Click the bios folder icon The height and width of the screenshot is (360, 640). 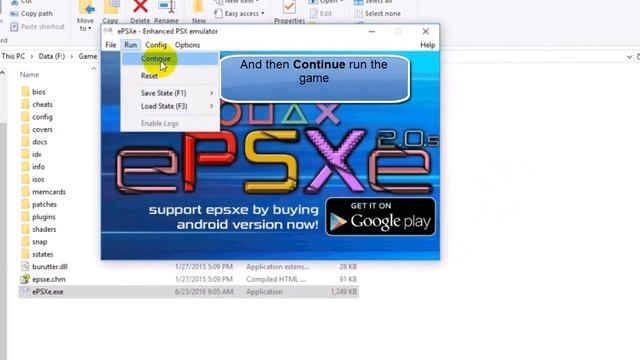coord(25,91)
